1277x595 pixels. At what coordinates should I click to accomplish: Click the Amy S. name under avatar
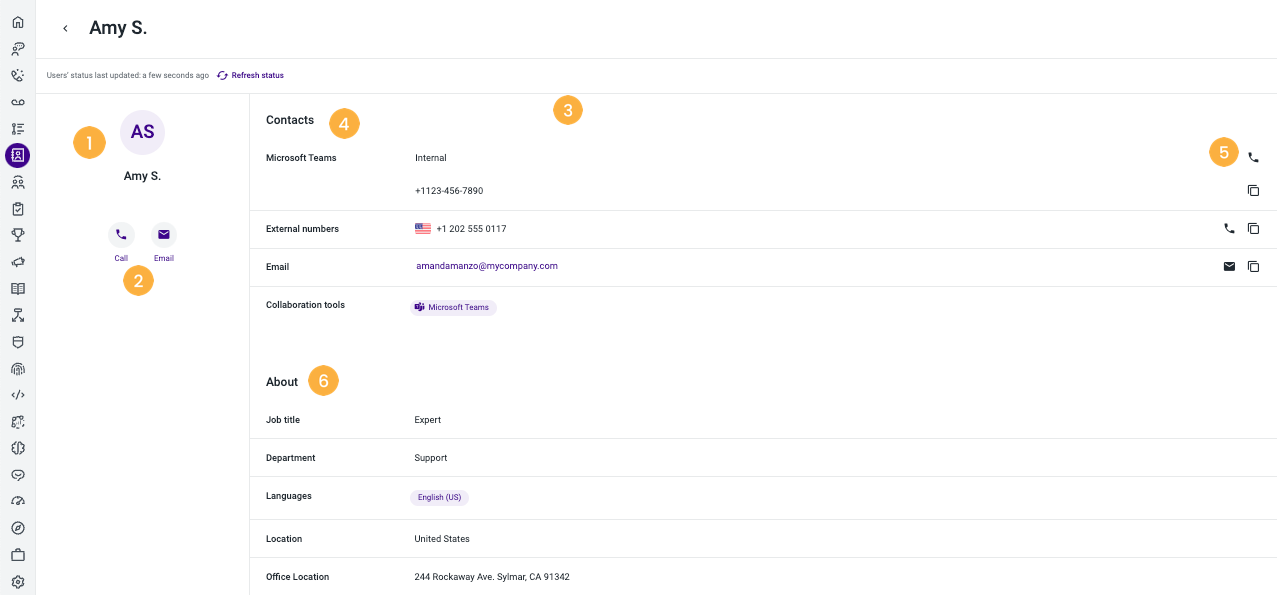pos(142,176)
